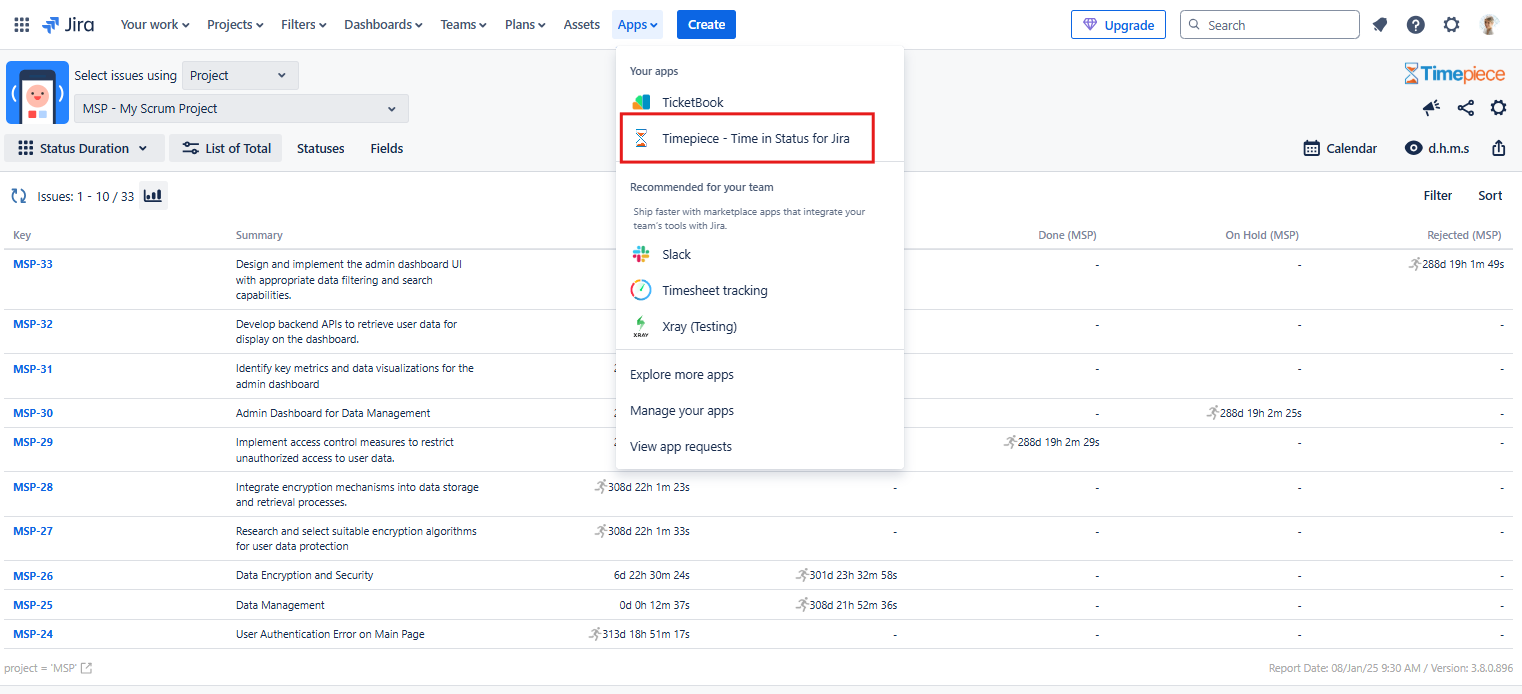
Task: Click the notifications bell icon
Action: (x=1380, y=25)
